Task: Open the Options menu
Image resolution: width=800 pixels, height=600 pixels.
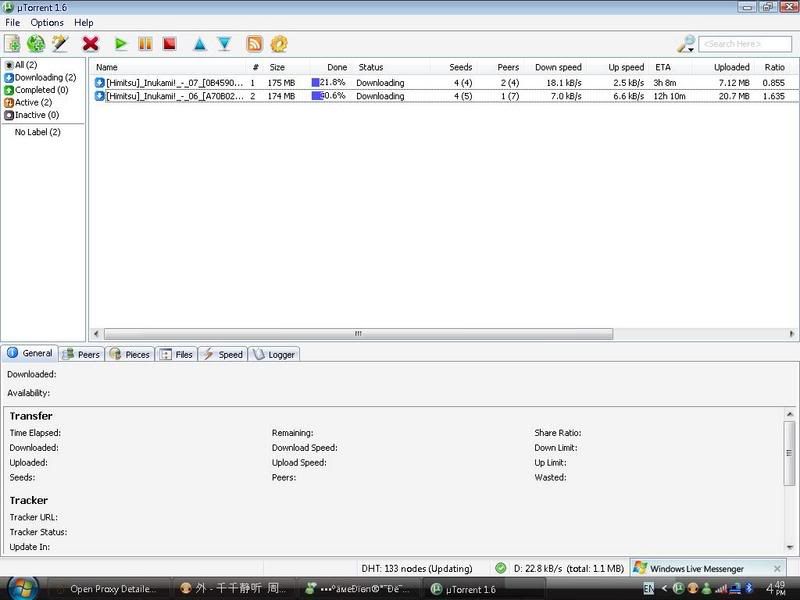Action: pos(47,22)
